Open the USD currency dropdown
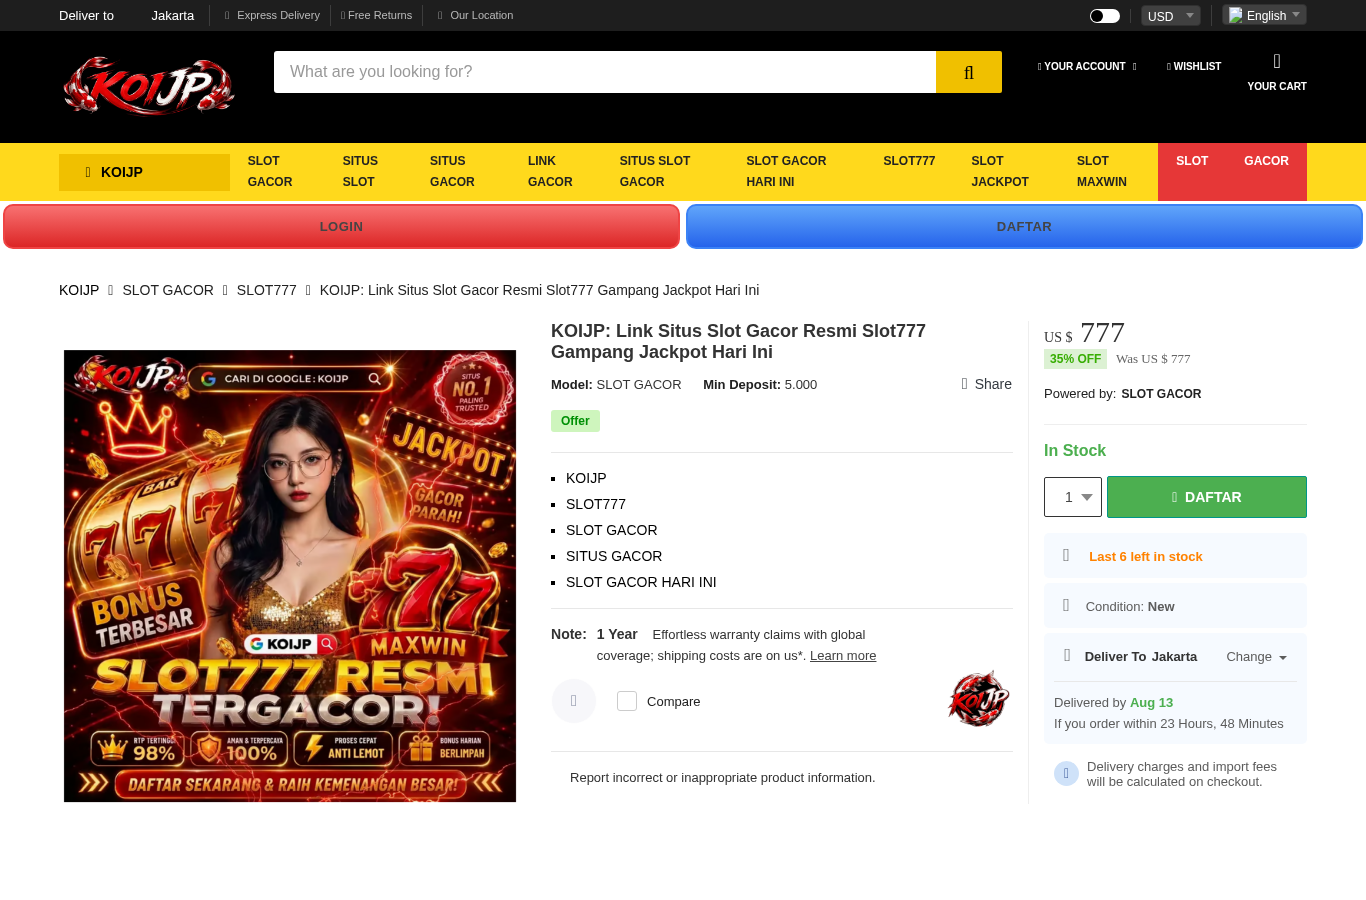 click(1171, 16)
